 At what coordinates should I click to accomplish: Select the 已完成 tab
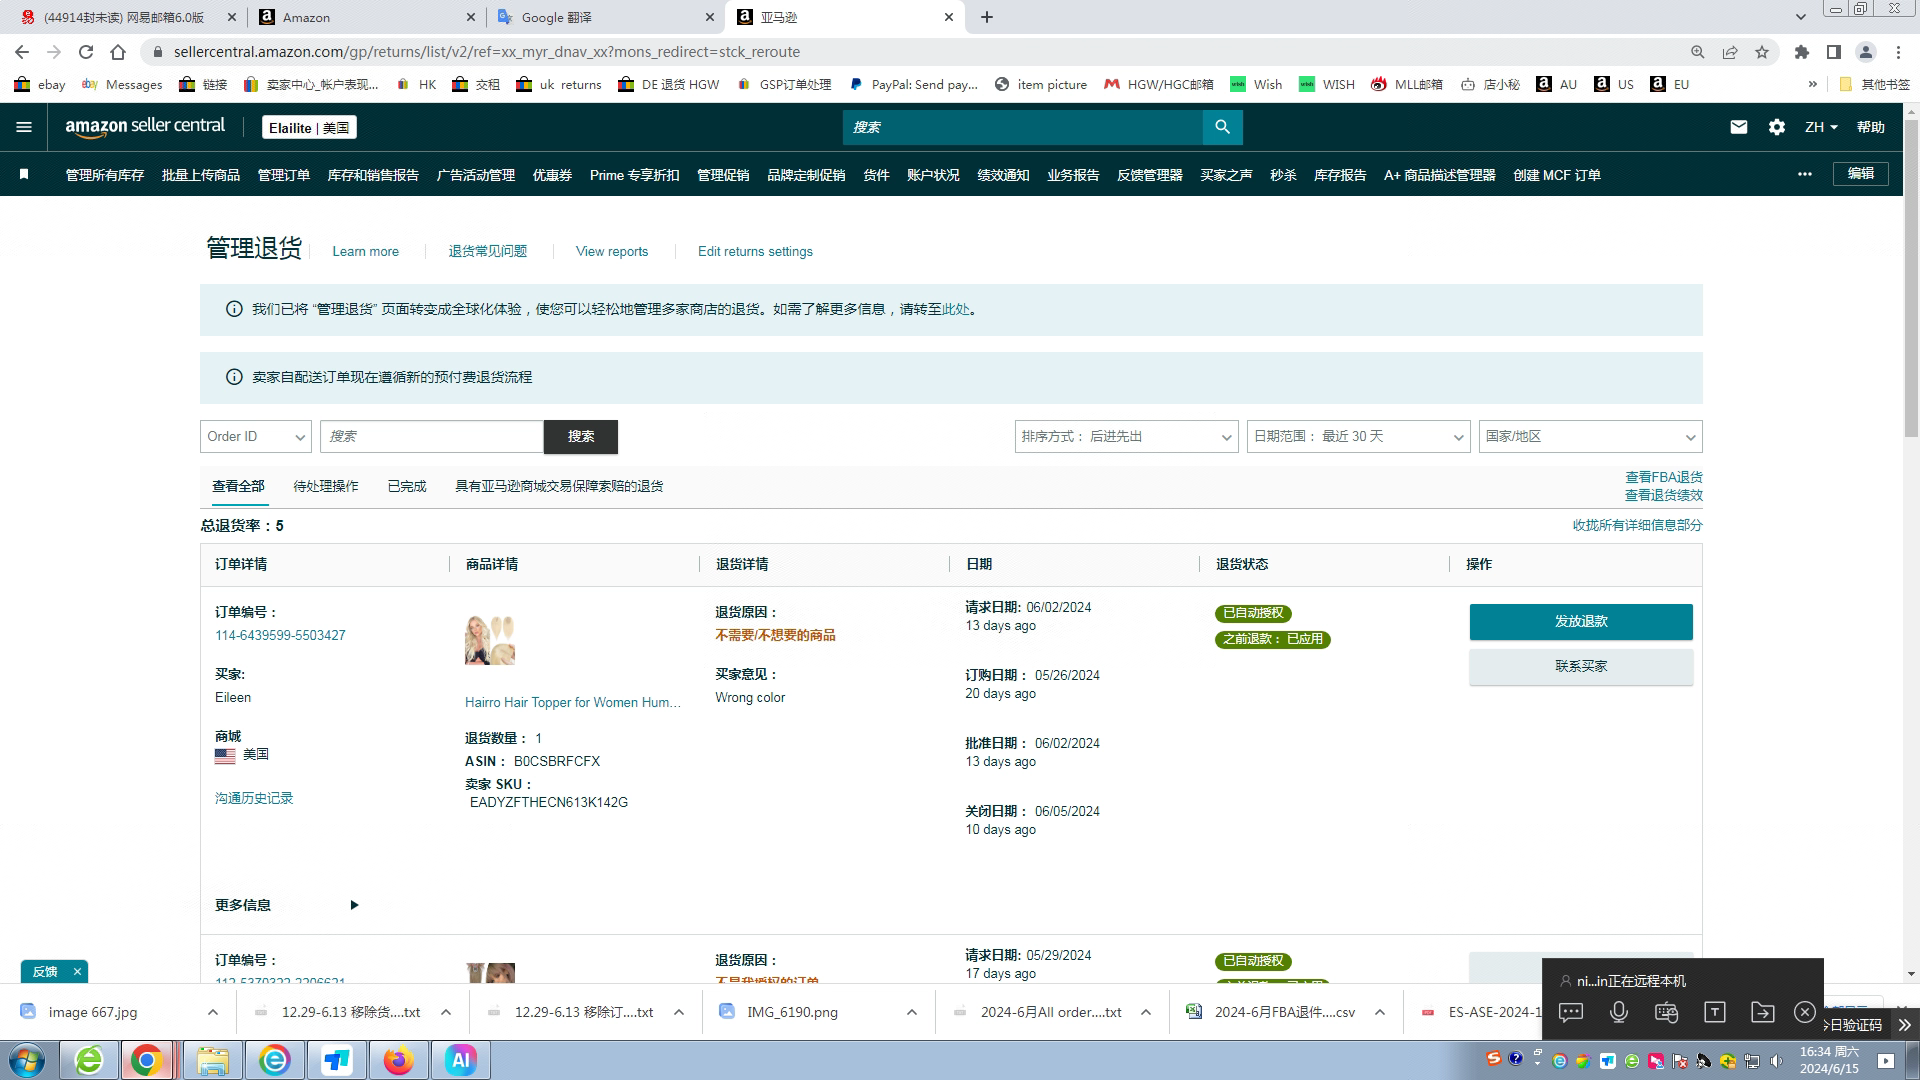[407, 486]
